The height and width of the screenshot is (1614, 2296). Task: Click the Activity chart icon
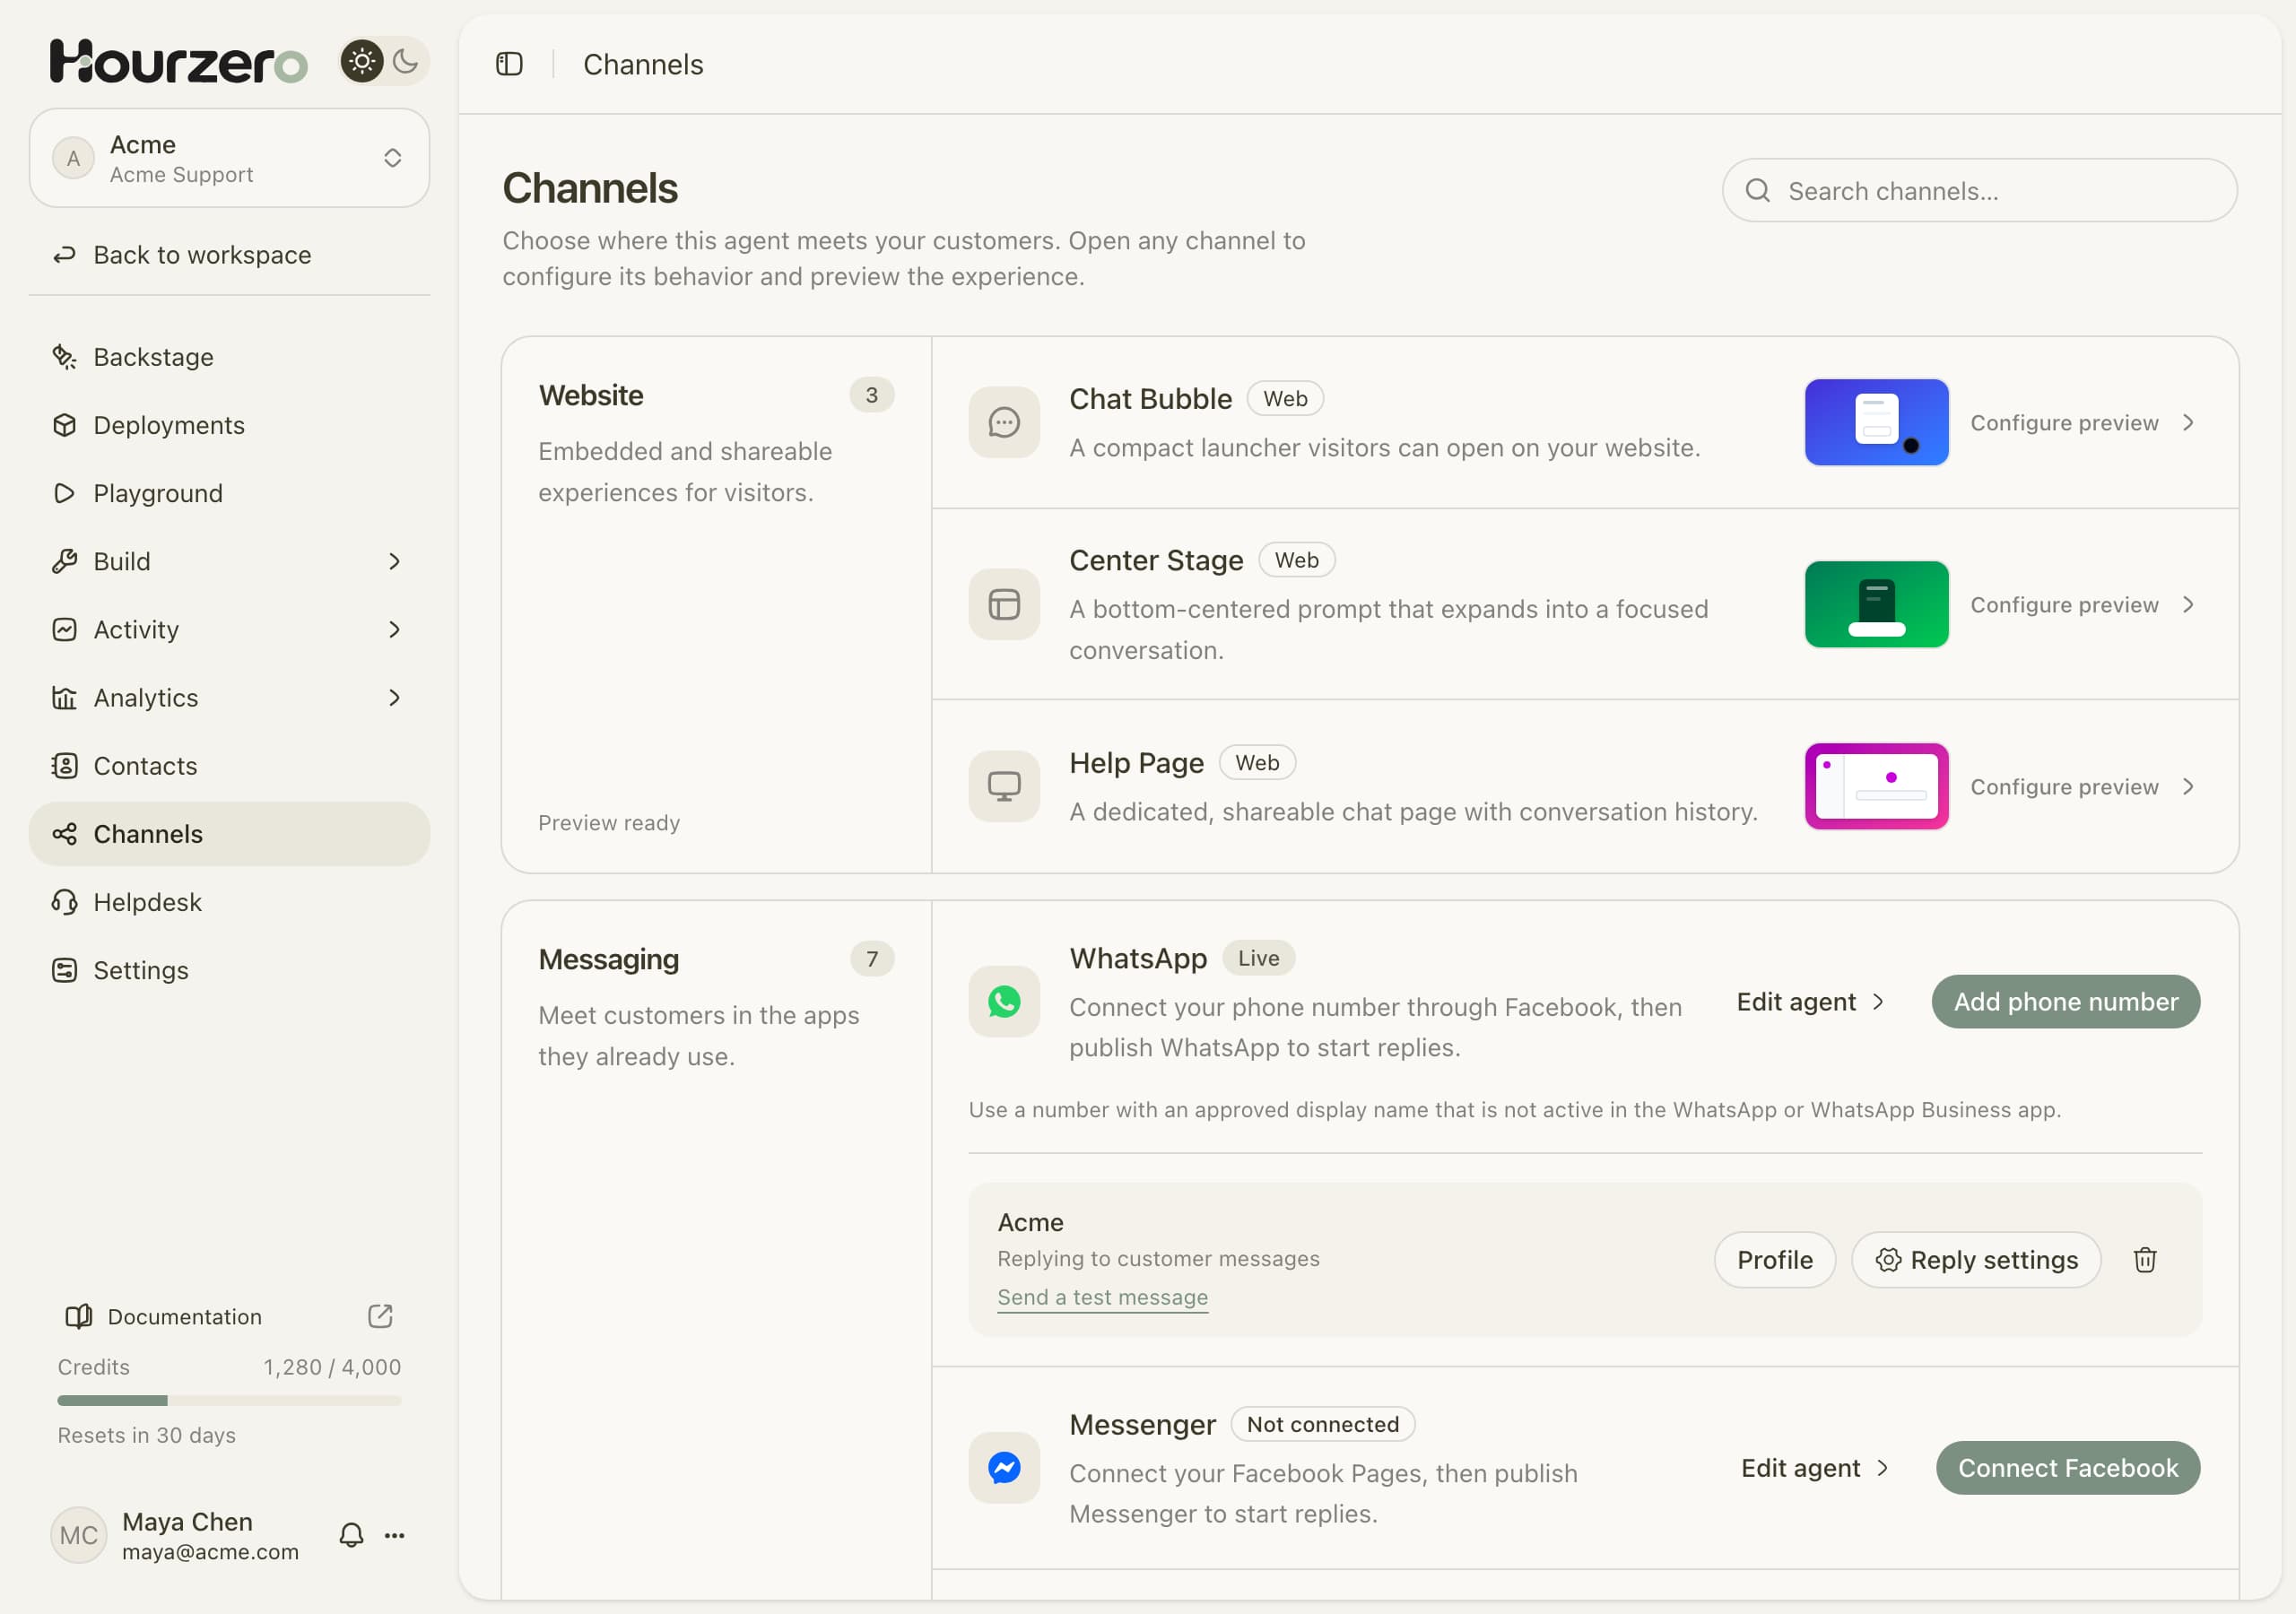[65, 629]
